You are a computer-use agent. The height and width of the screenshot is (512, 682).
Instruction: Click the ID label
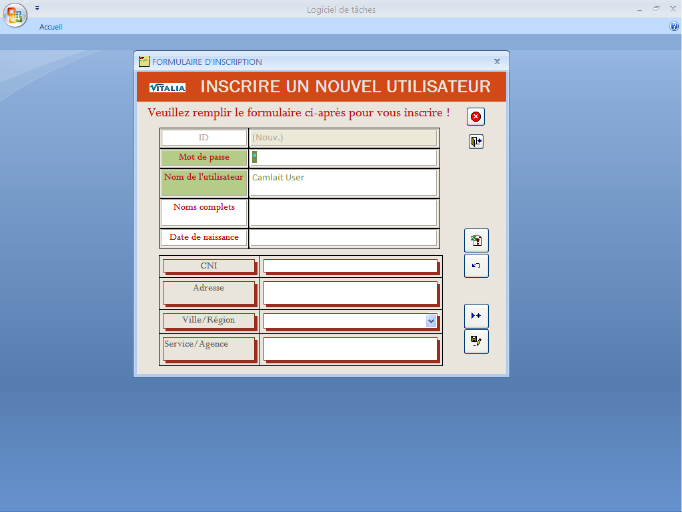pos(204,137)
